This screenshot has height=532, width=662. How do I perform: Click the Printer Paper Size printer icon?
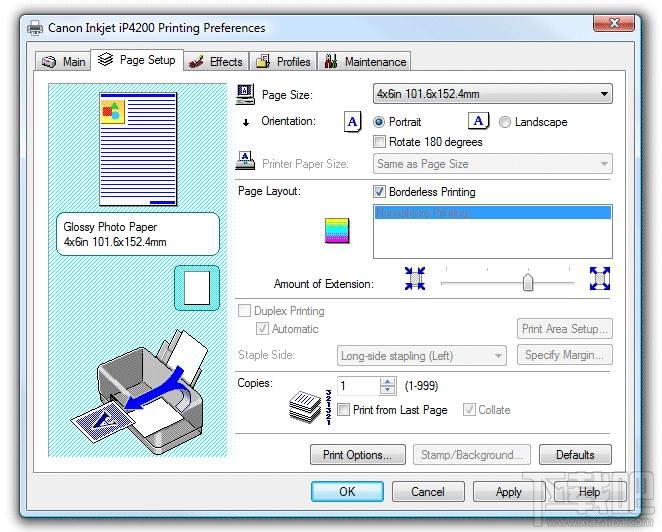(x=245, y=161)
